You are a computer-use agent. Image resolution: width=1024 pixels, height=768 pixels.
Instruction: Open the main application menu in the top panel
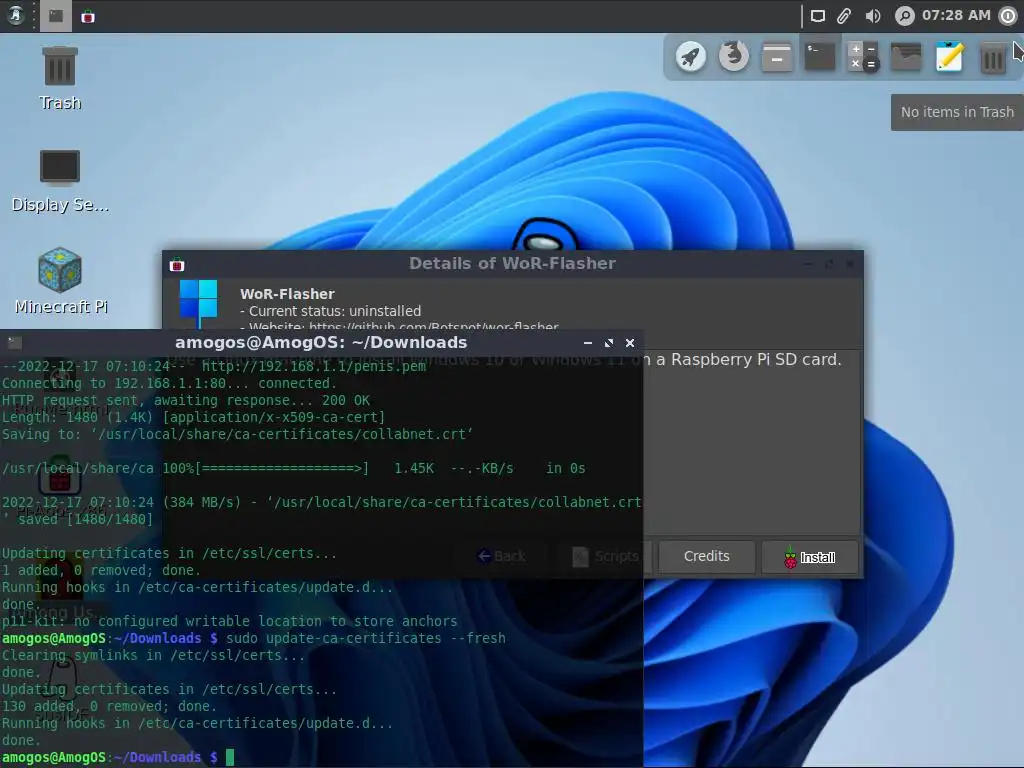15,16
